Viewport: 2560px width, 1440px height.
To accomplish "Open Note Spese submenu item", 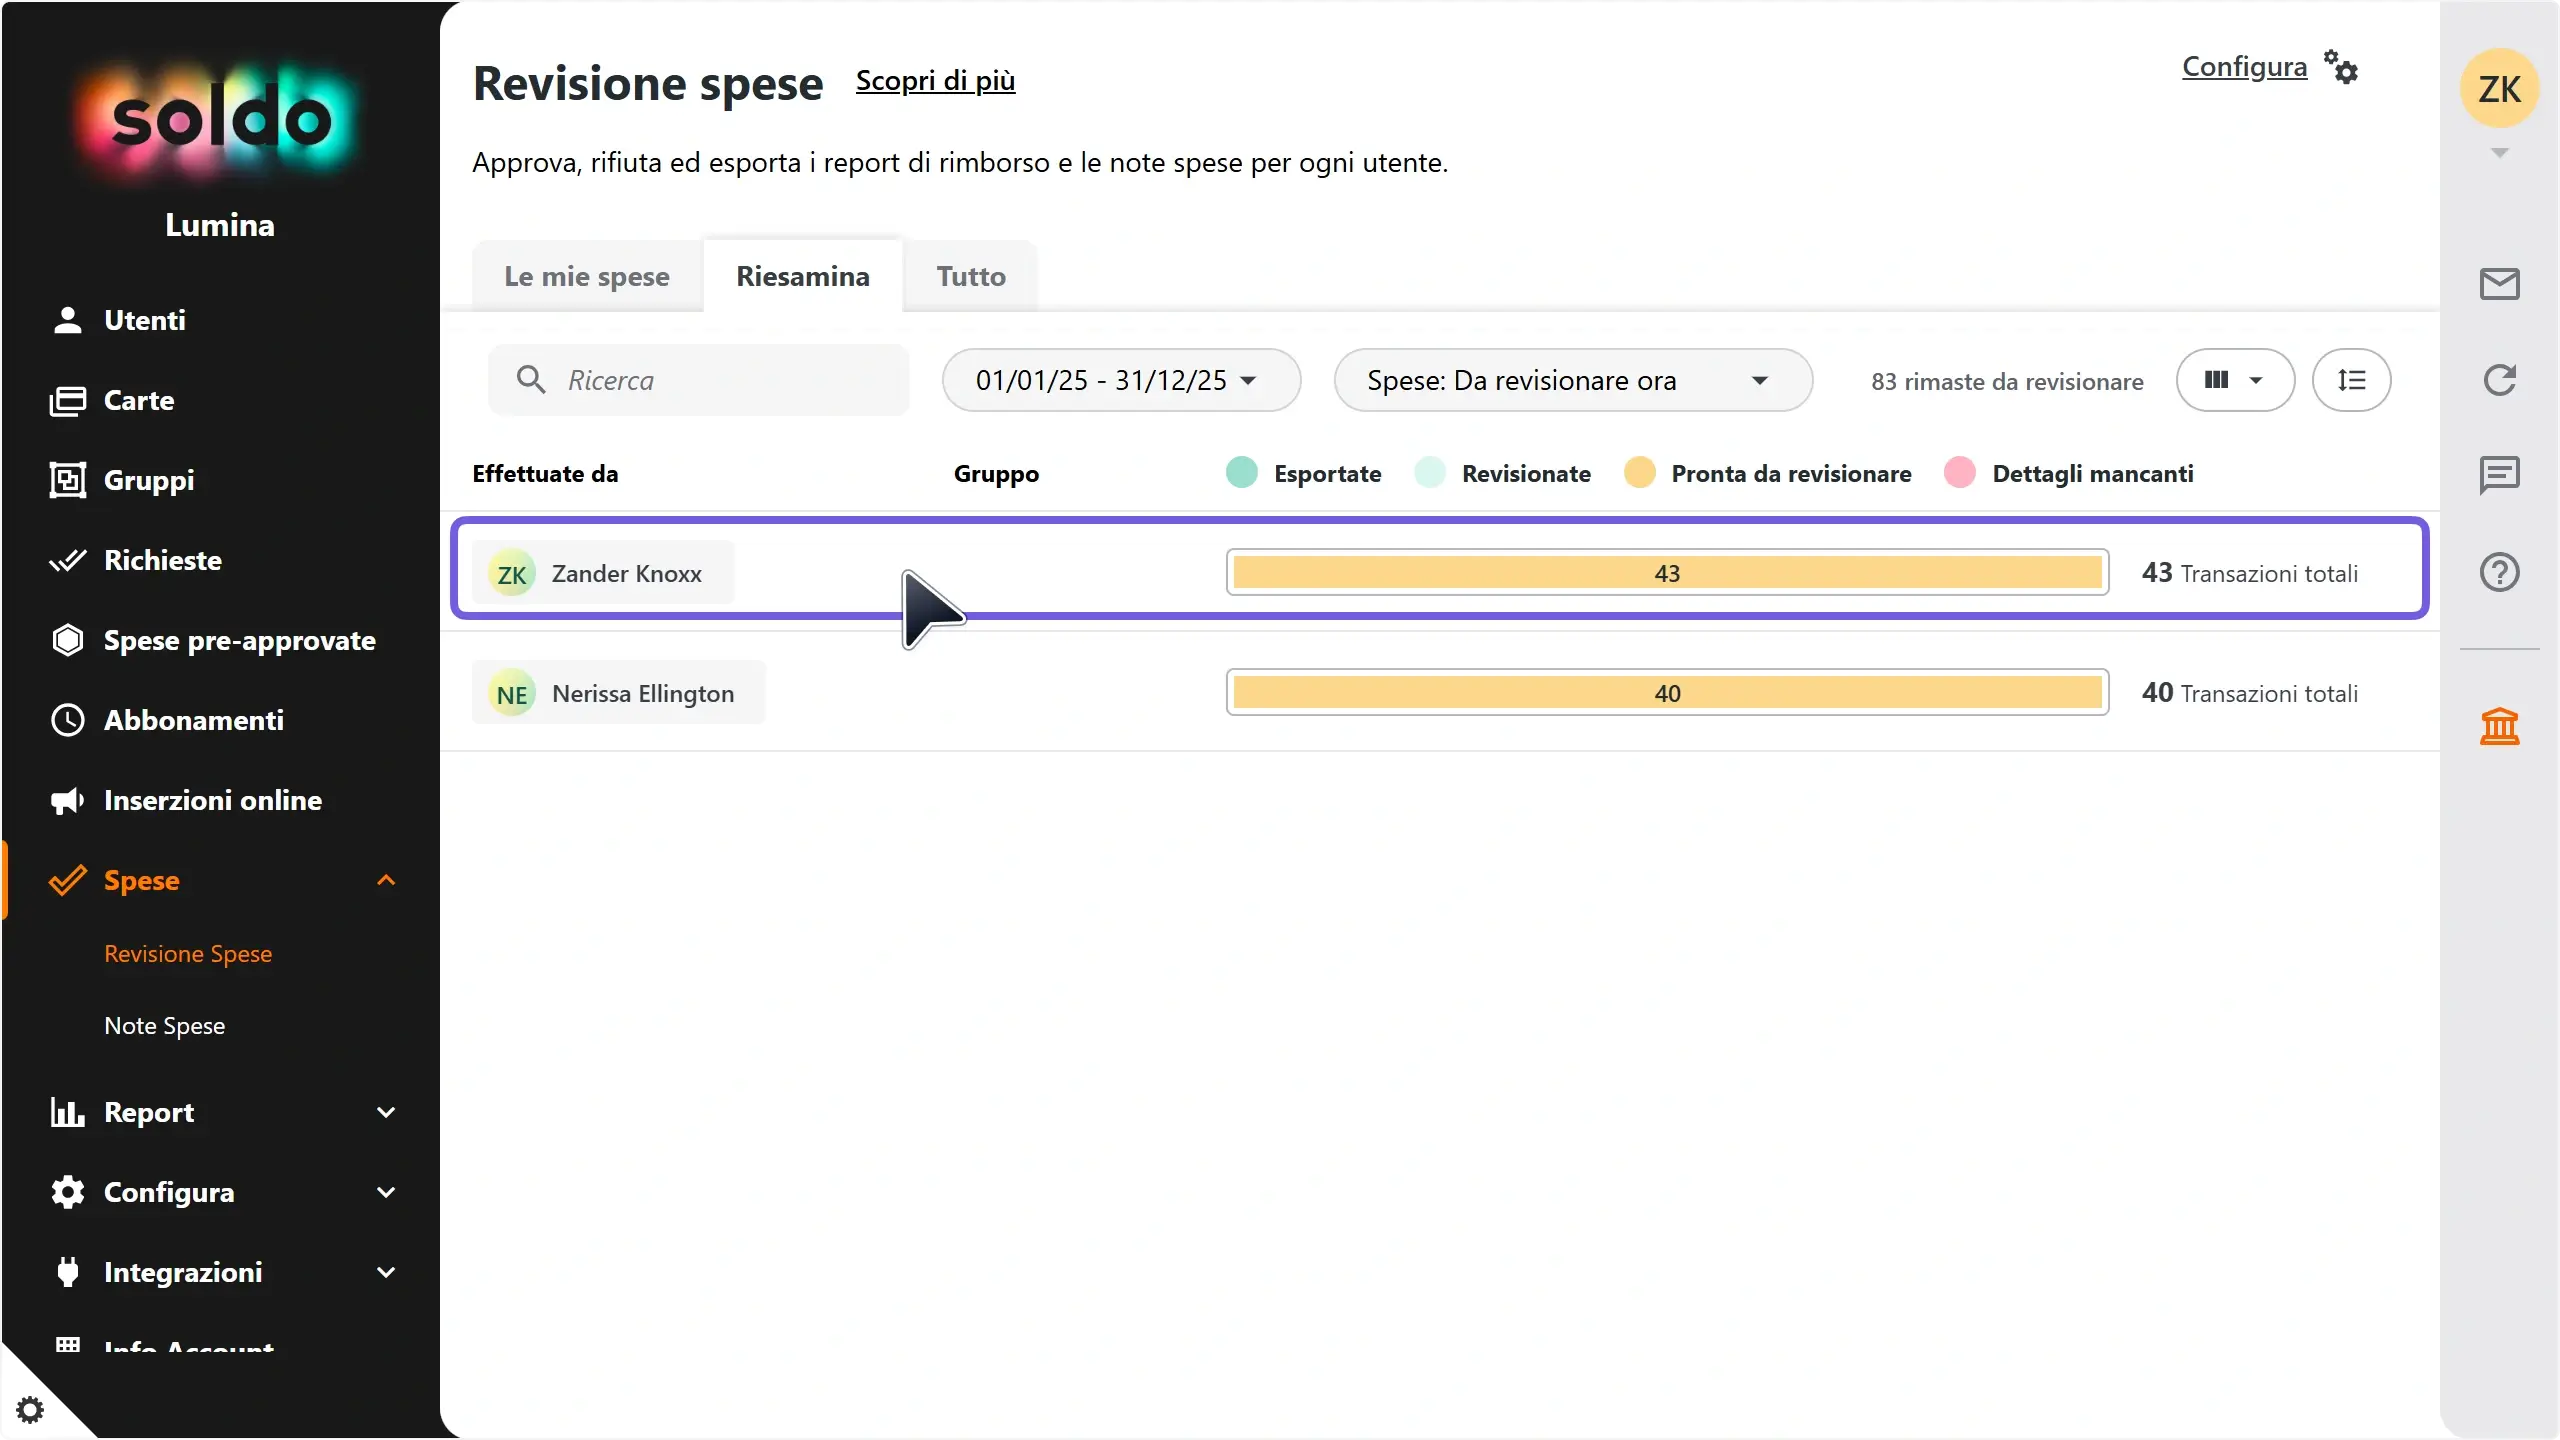I will point(165,1026).
